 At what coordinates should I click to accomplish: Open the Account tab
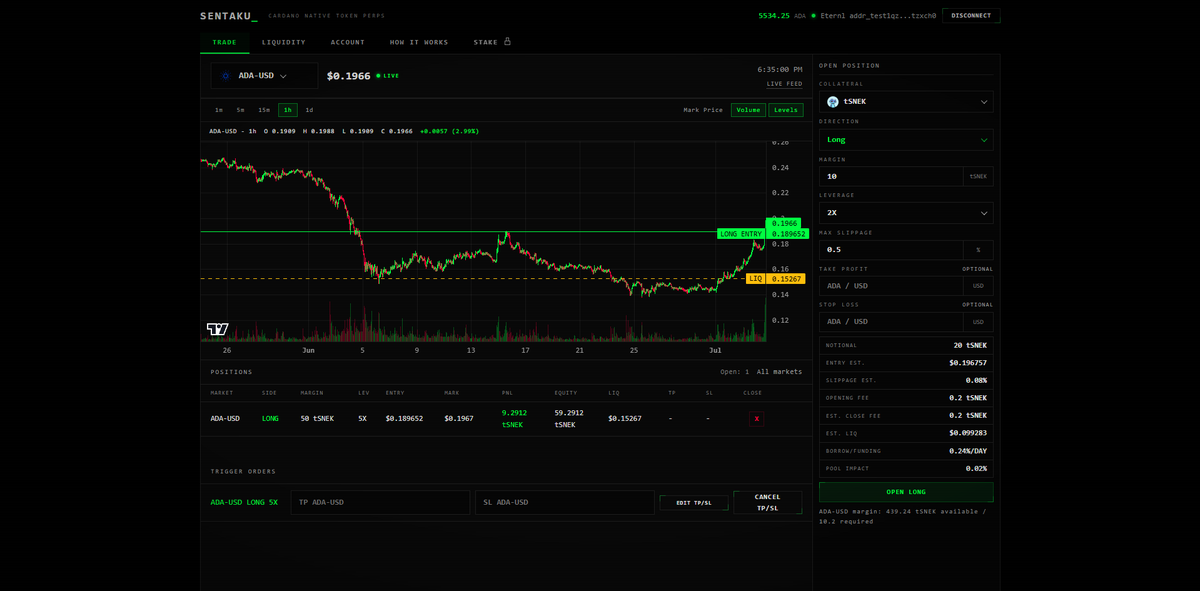(x=348, y=42)
